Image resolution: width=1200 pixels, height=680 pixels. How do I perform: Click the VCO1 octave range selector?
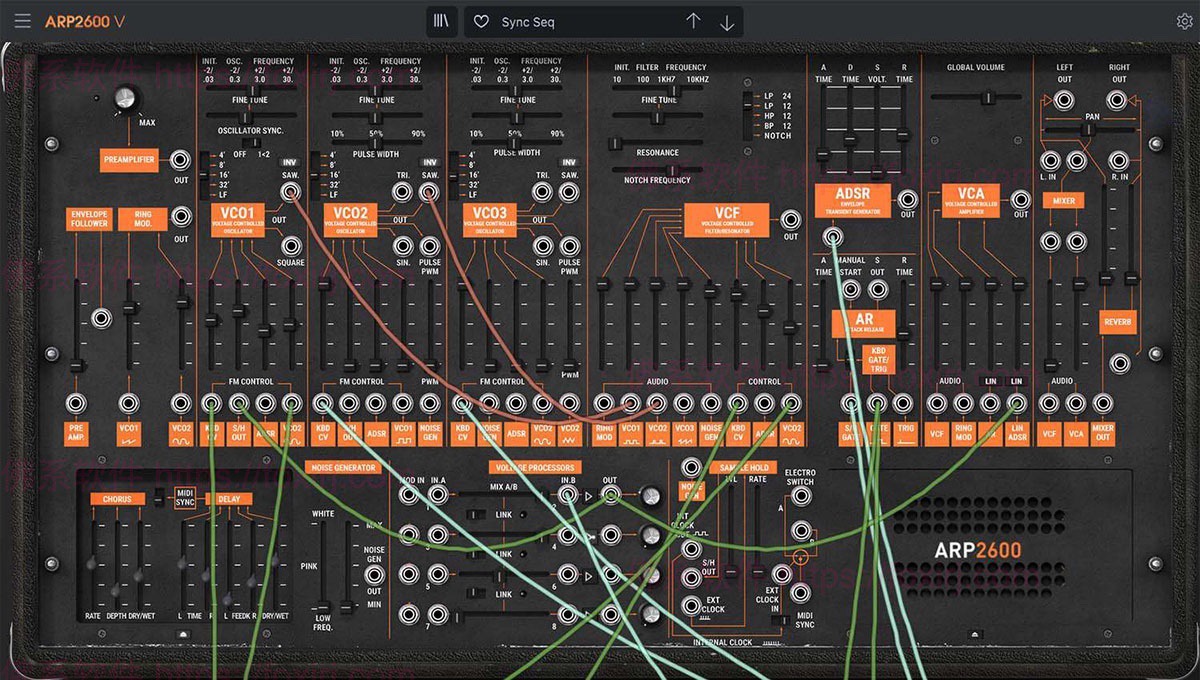coord(203,176)
